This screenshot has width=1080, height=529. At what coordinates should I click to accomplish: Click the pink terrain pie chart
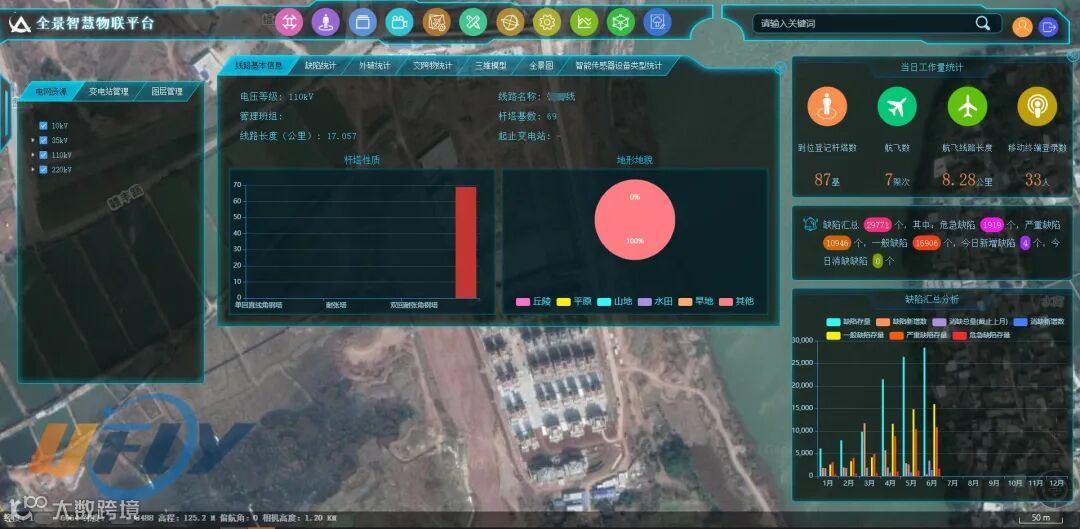[634, 220]
